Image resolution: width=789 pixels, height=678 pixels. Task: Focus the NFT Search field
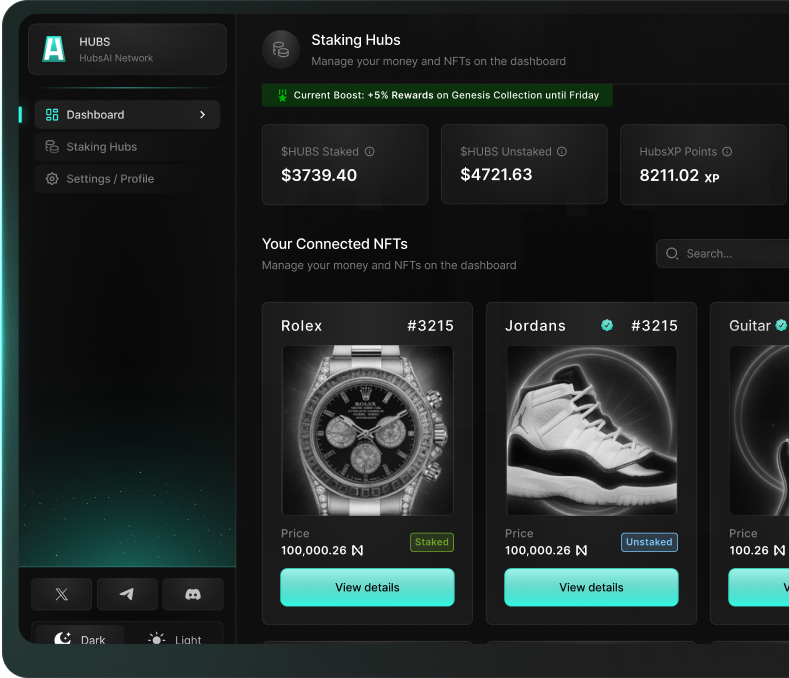pyautogui.click(x=723, y=254)
